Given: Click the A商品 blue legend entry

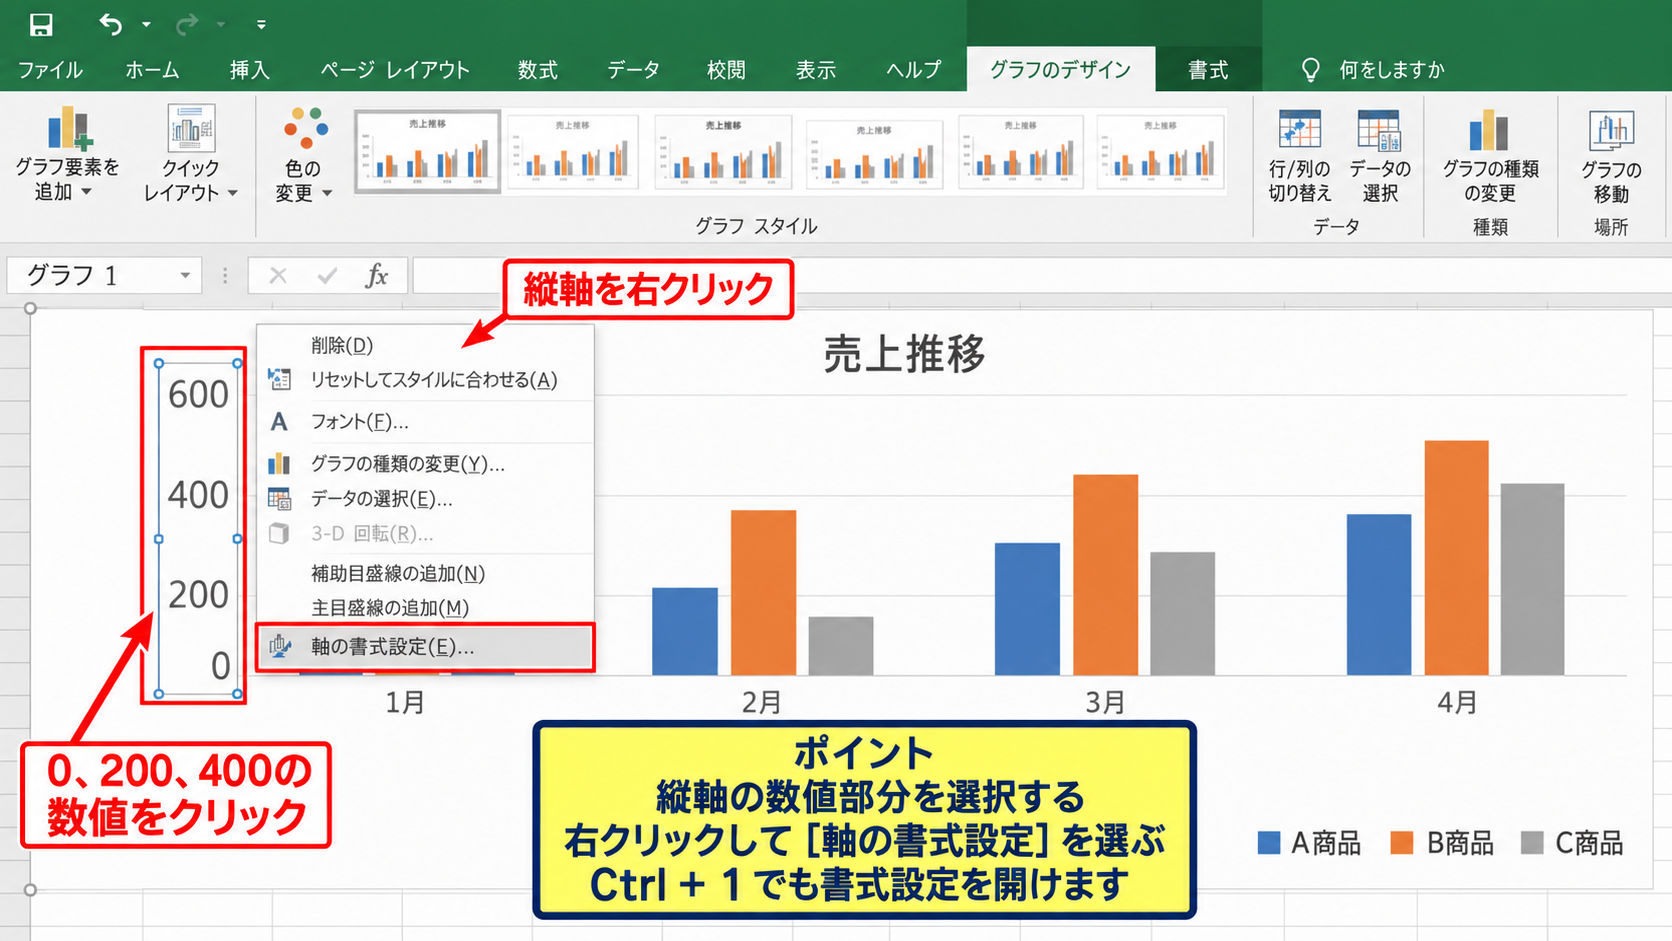Looking at the screenshot, I should [x=1309, y=843].
